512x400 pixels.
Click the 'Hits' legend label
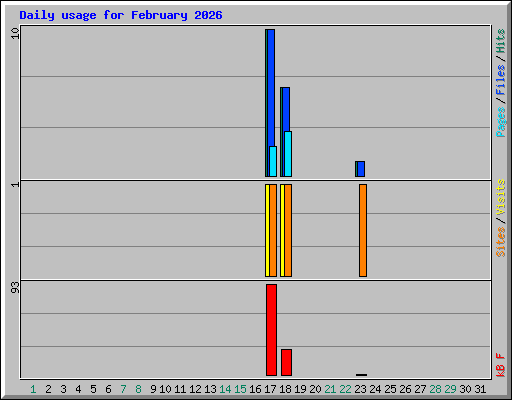pyautogui.click(x=501, y=41)
